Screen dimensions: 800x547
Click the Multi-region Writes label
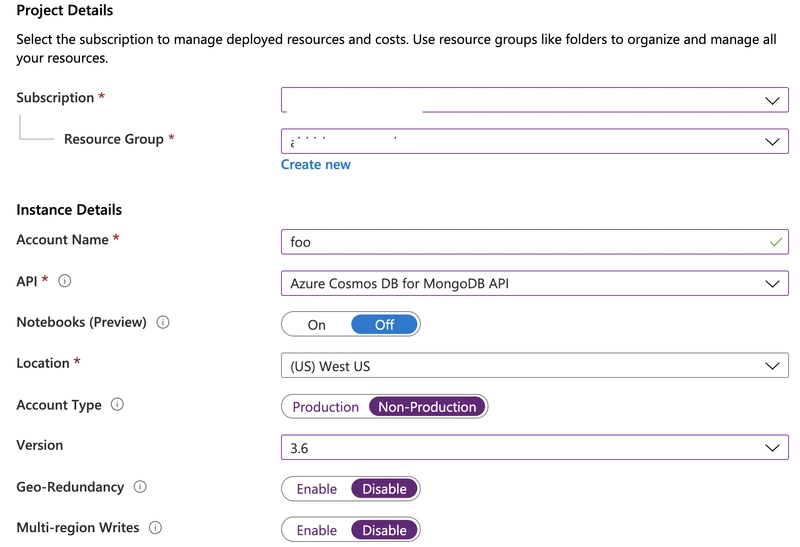tap(78, 528)
